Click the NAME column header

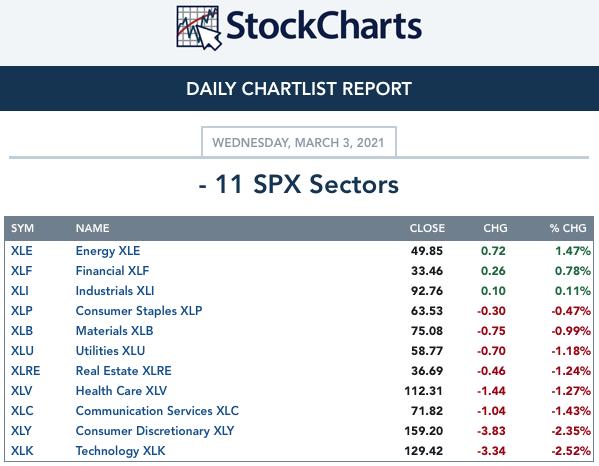pyautogui.click(x=92, y=228)
